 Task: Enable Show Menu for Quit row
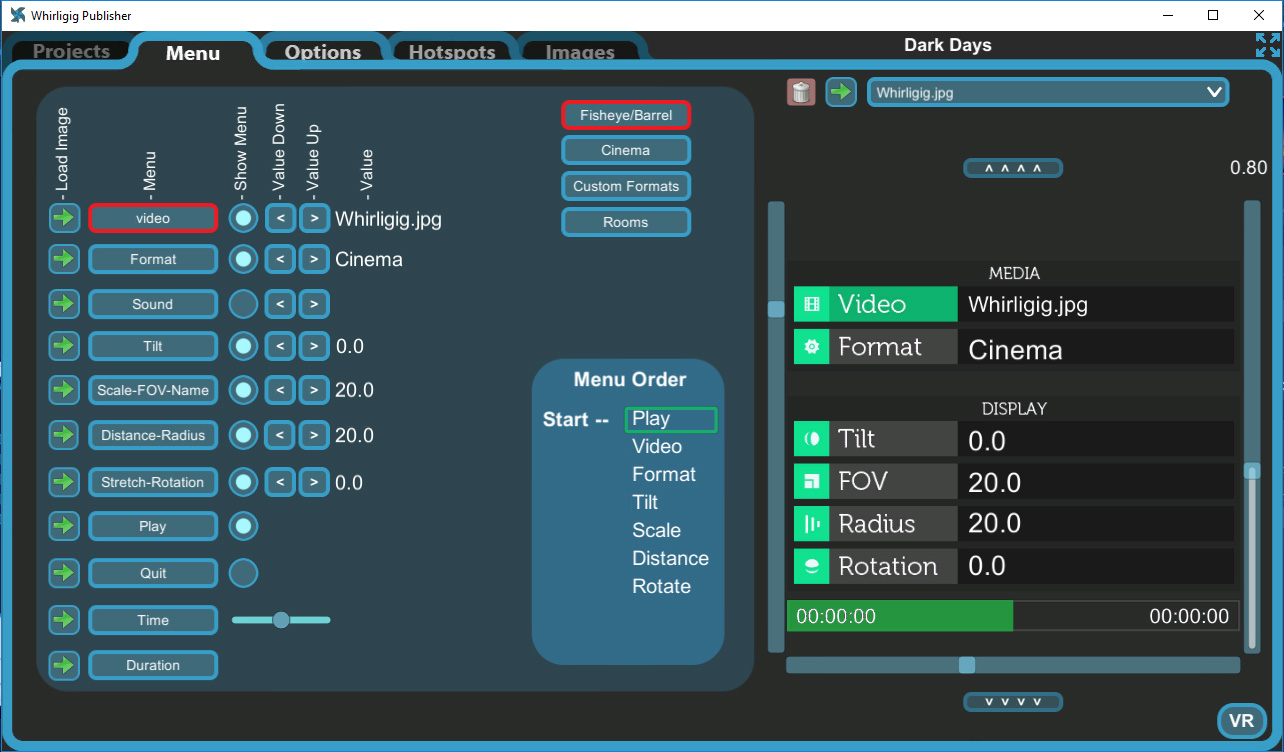(244, 573)
